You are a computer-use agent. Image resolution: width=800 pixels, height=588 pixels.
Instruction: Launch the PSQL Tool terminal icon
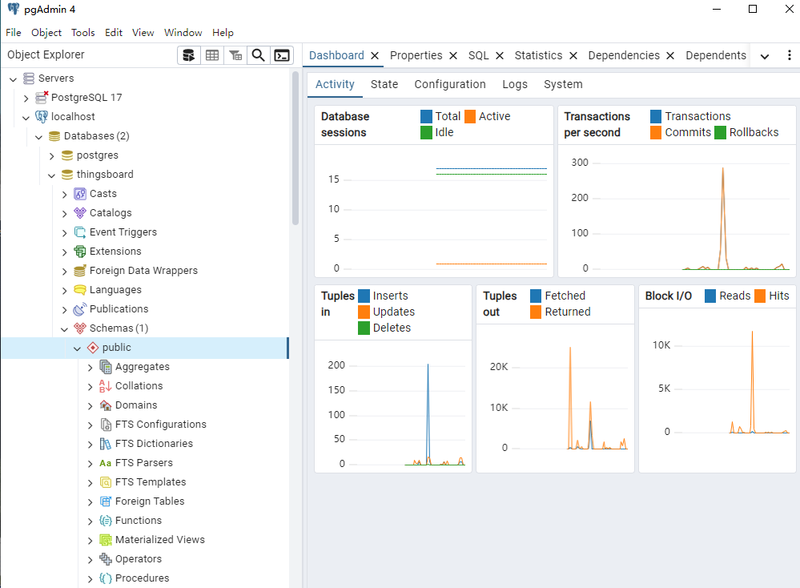282,55
